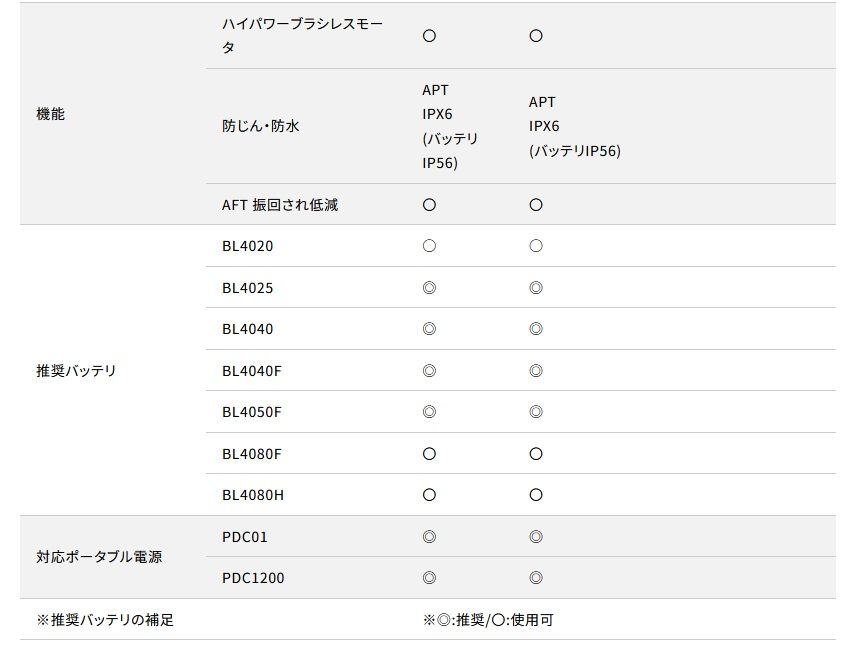Click right circle mark in BL4080F row
850x667 pixels.
(536, 454)
